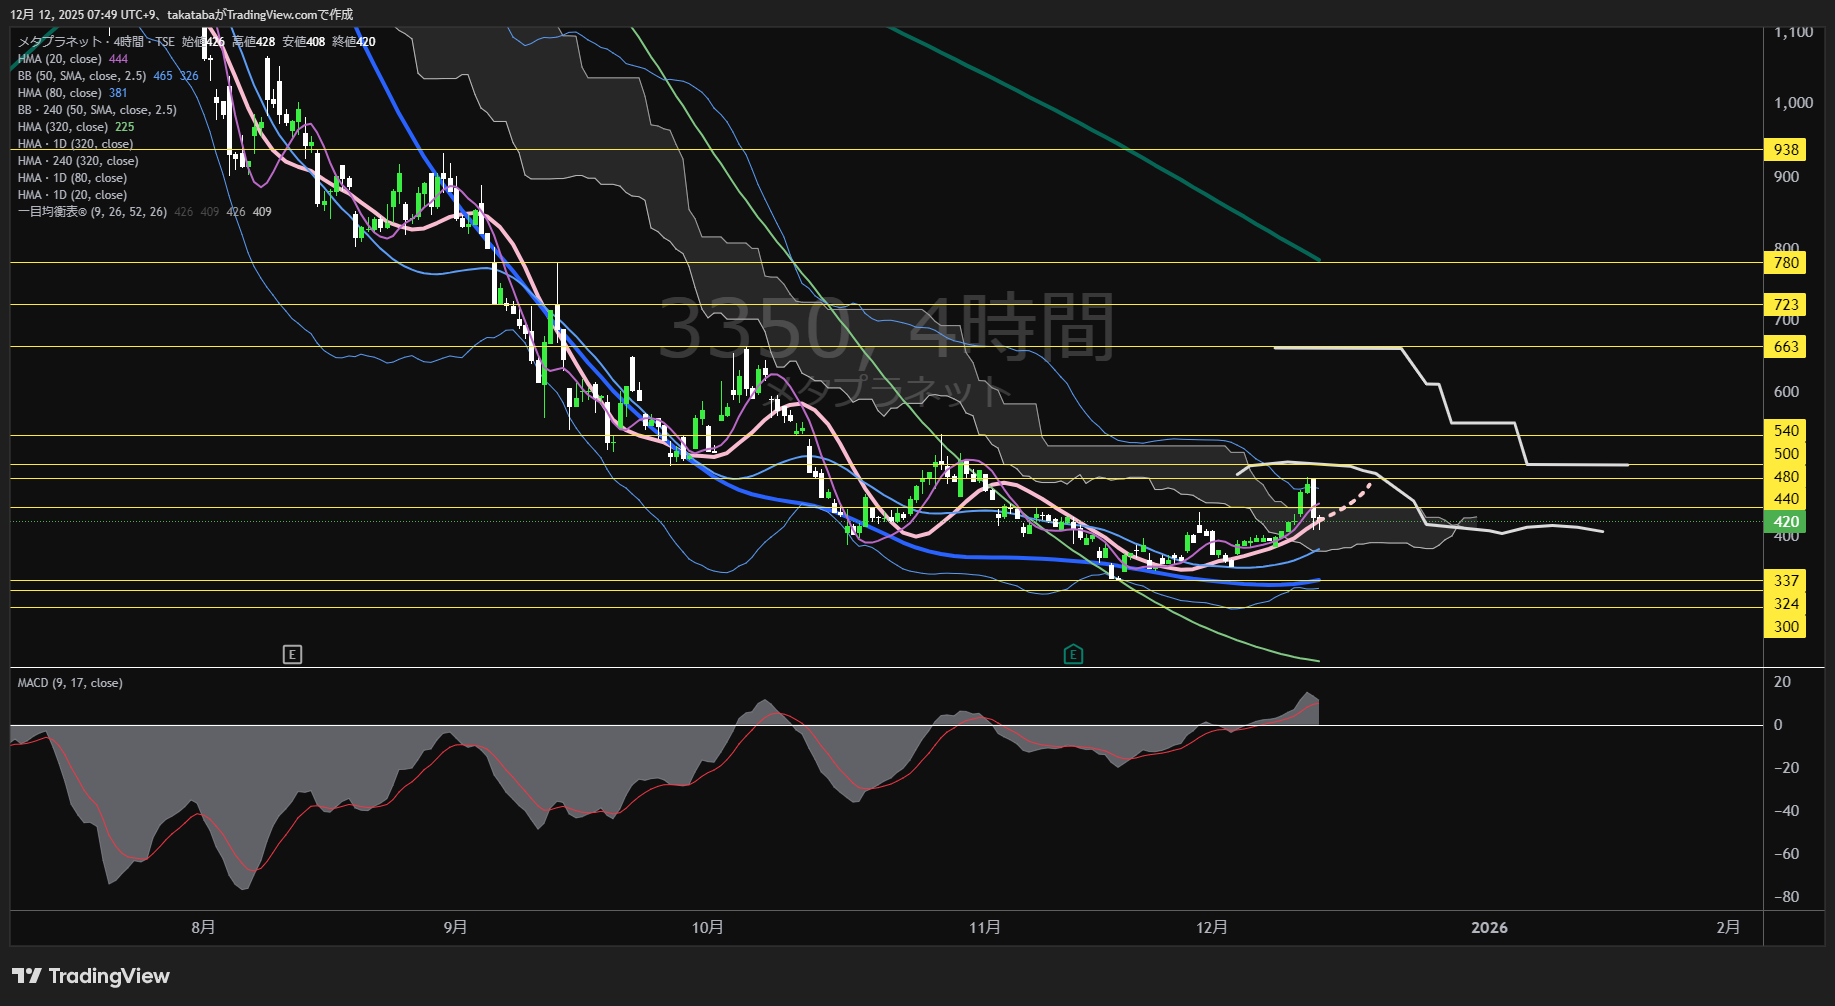
Task: Click the yellow 663 price level tag
Action: tap(1785, 347)
